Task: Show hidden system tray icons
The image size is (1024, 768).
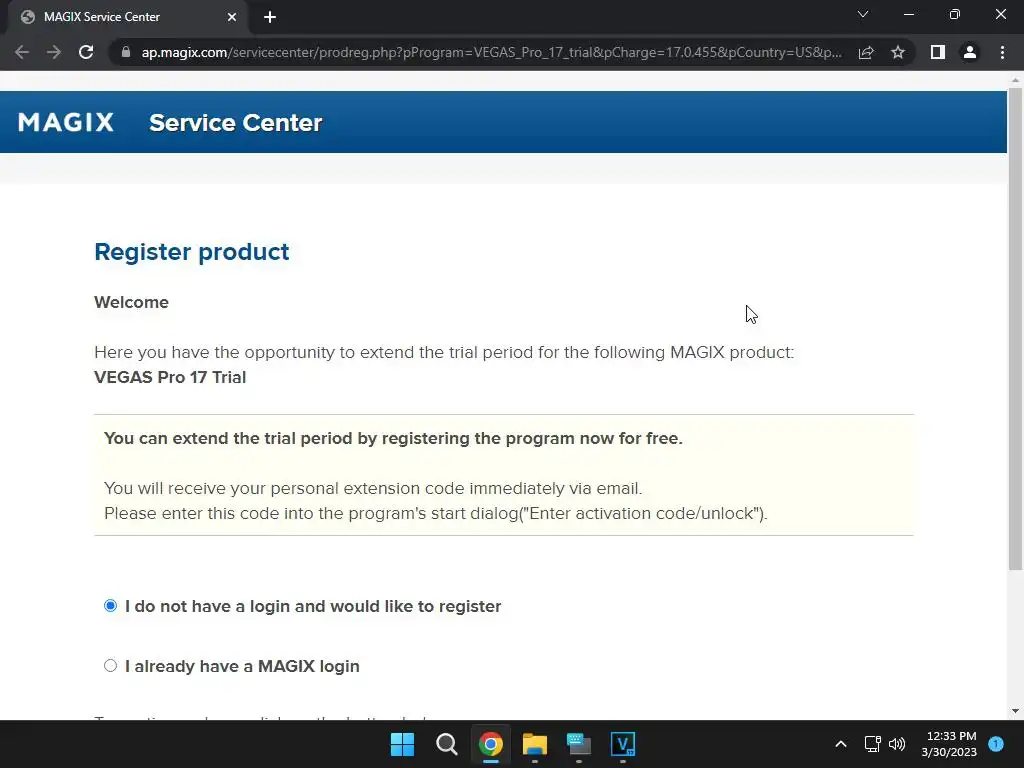Action: 841,744
